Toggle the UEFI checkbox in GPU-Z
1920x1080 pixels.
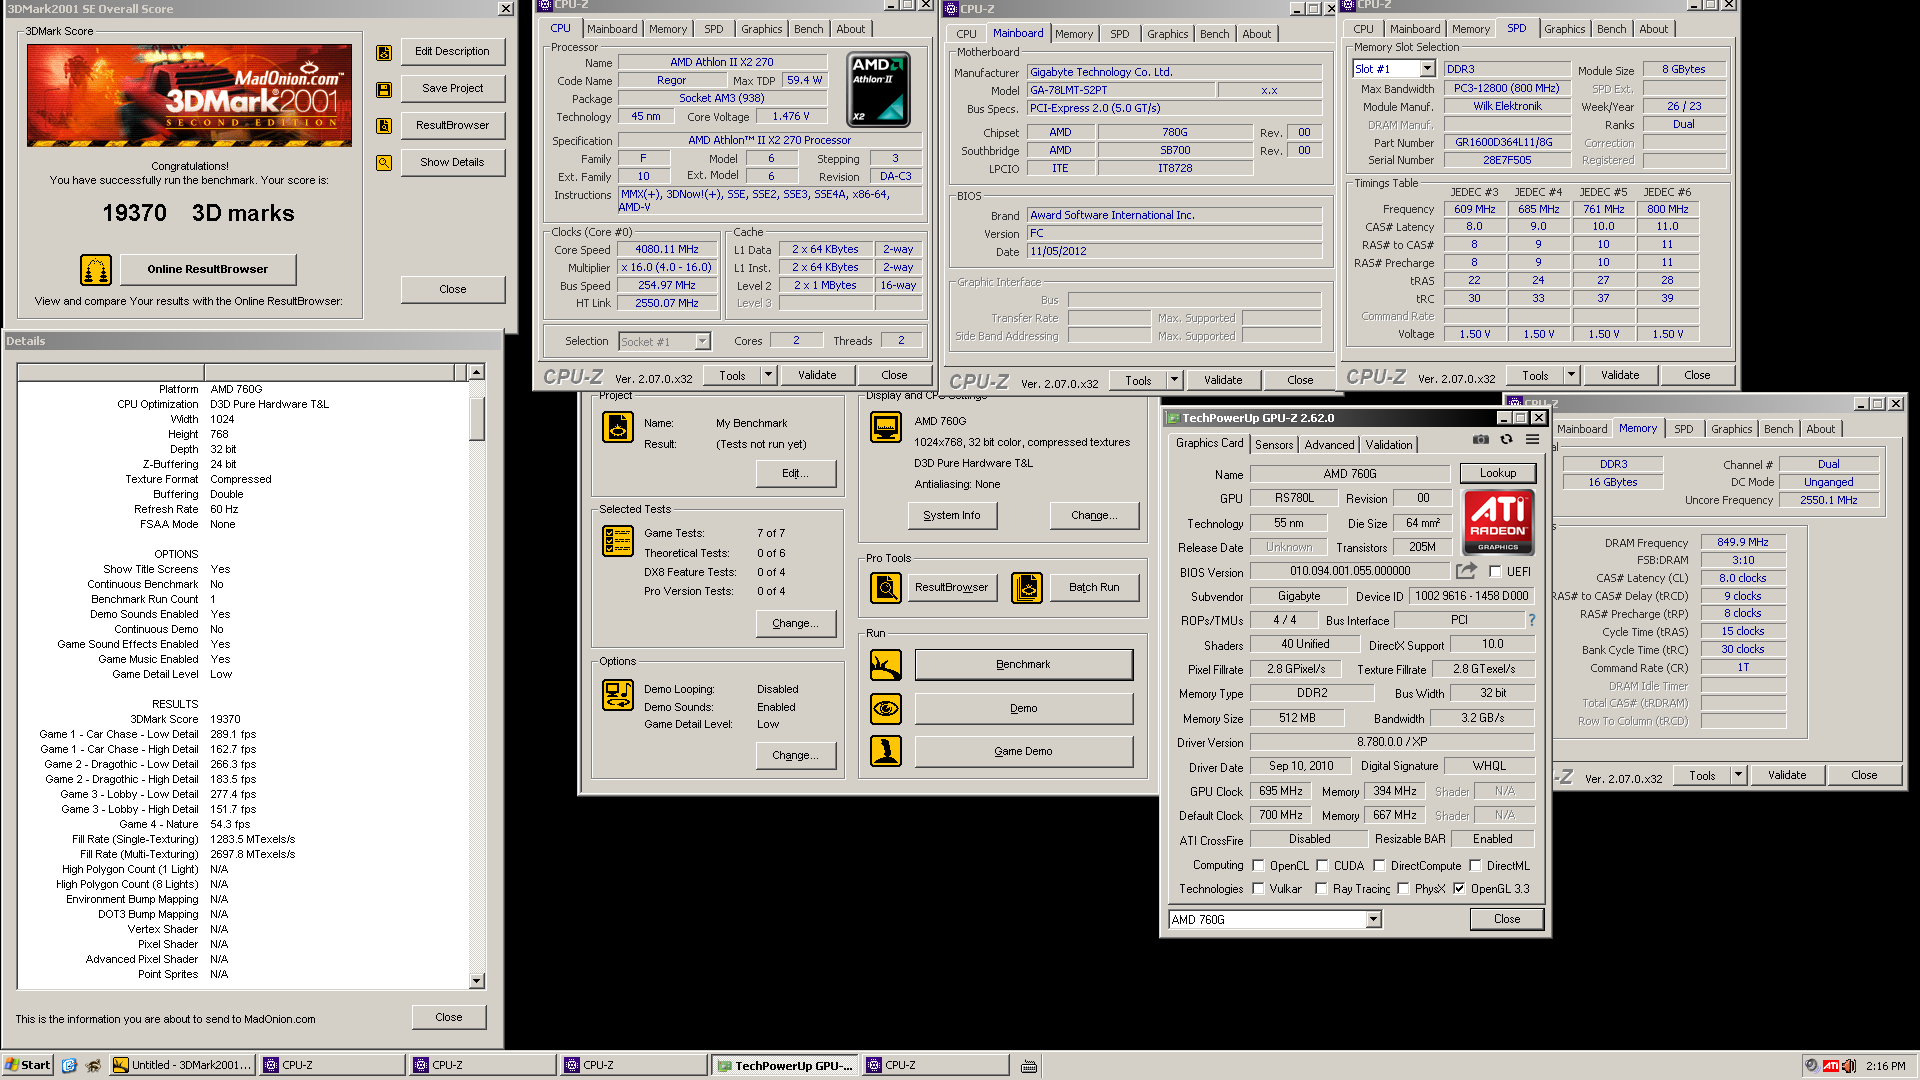pos(1495,572)
